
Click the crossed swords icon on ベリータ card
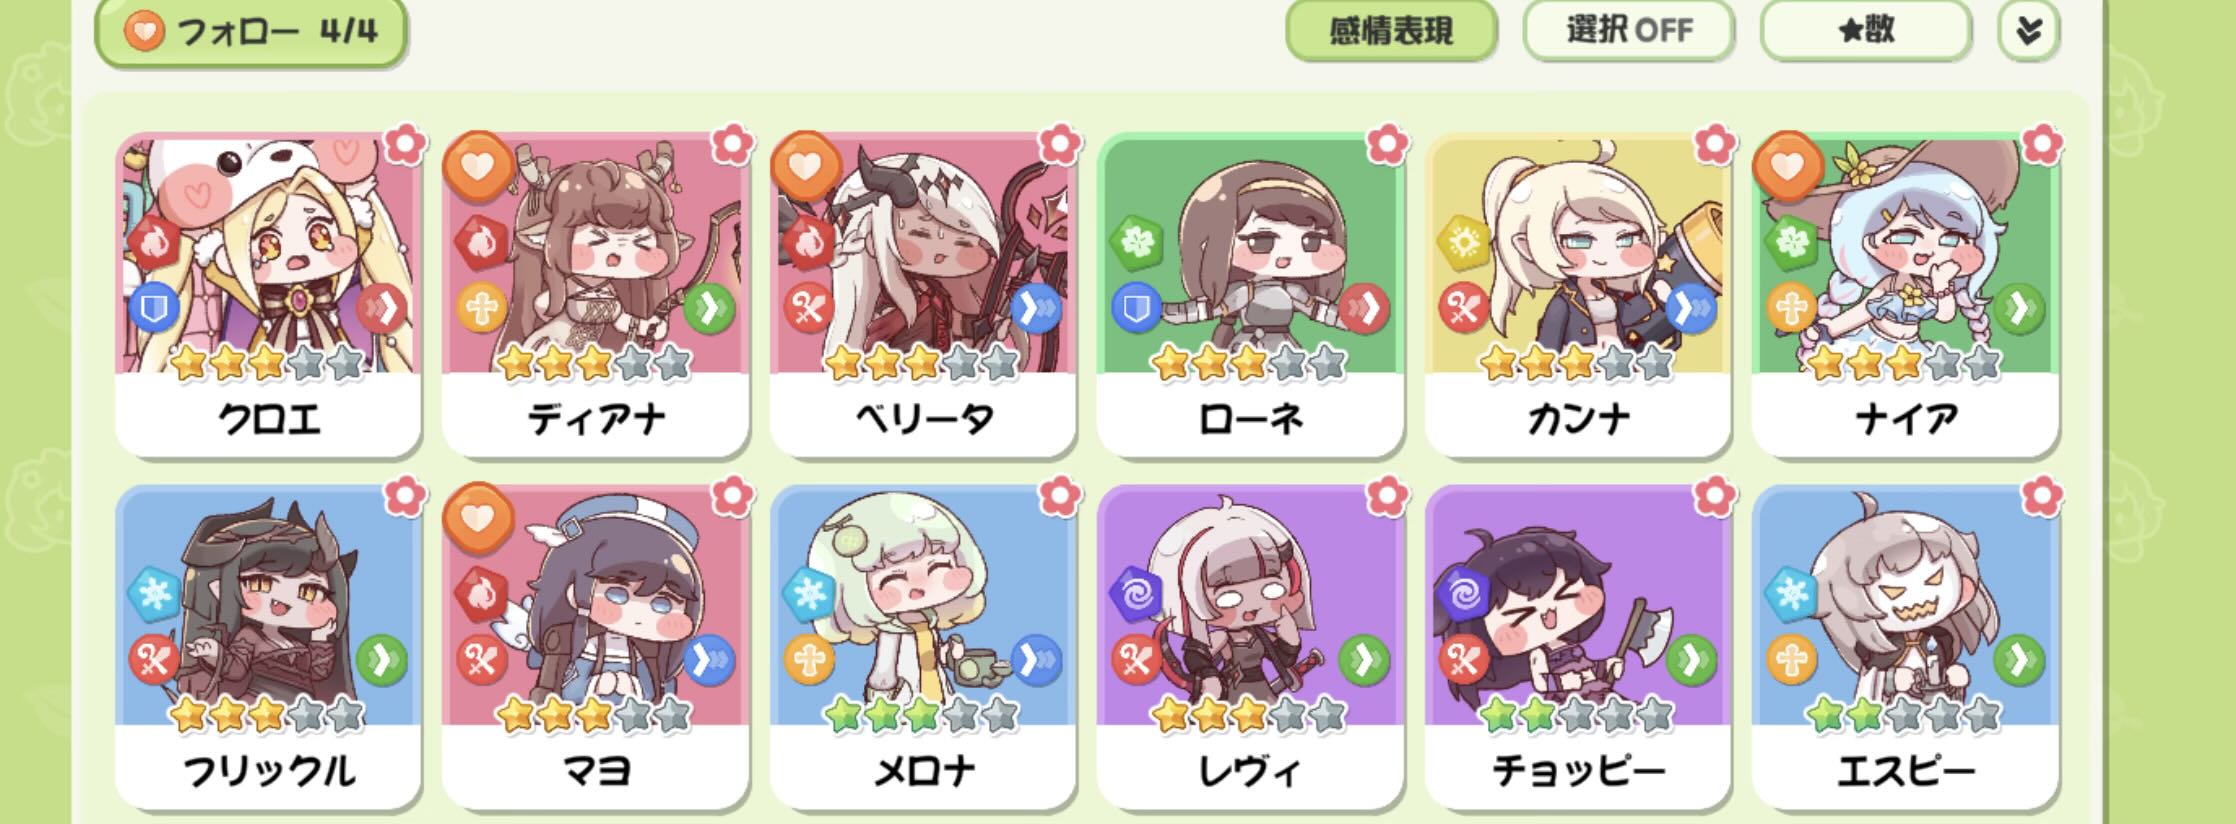coord(808,308)
